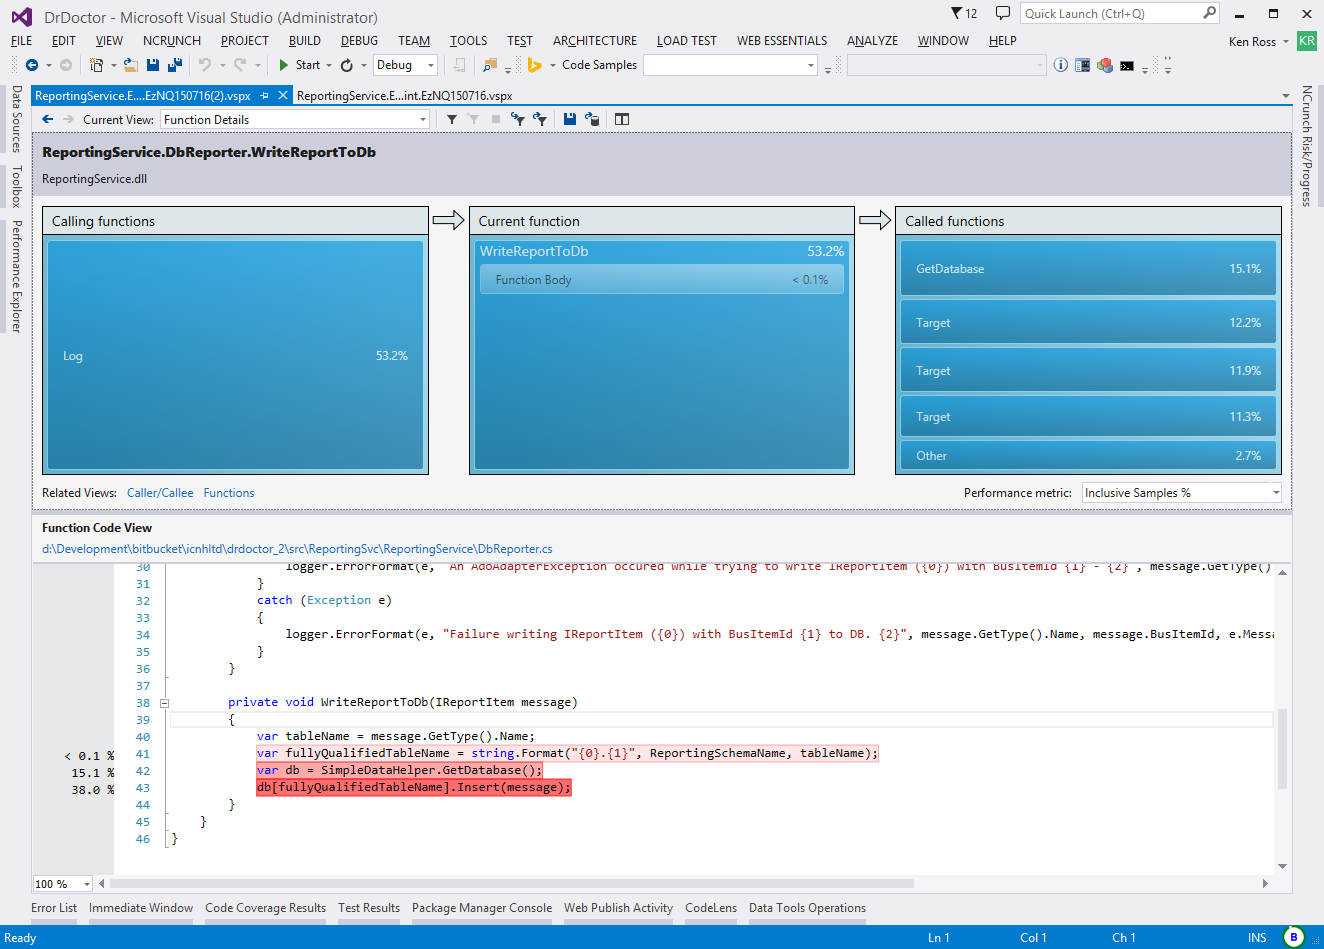
Task: Click the horizontal scrollbar in code view
Action: [512, 884]
